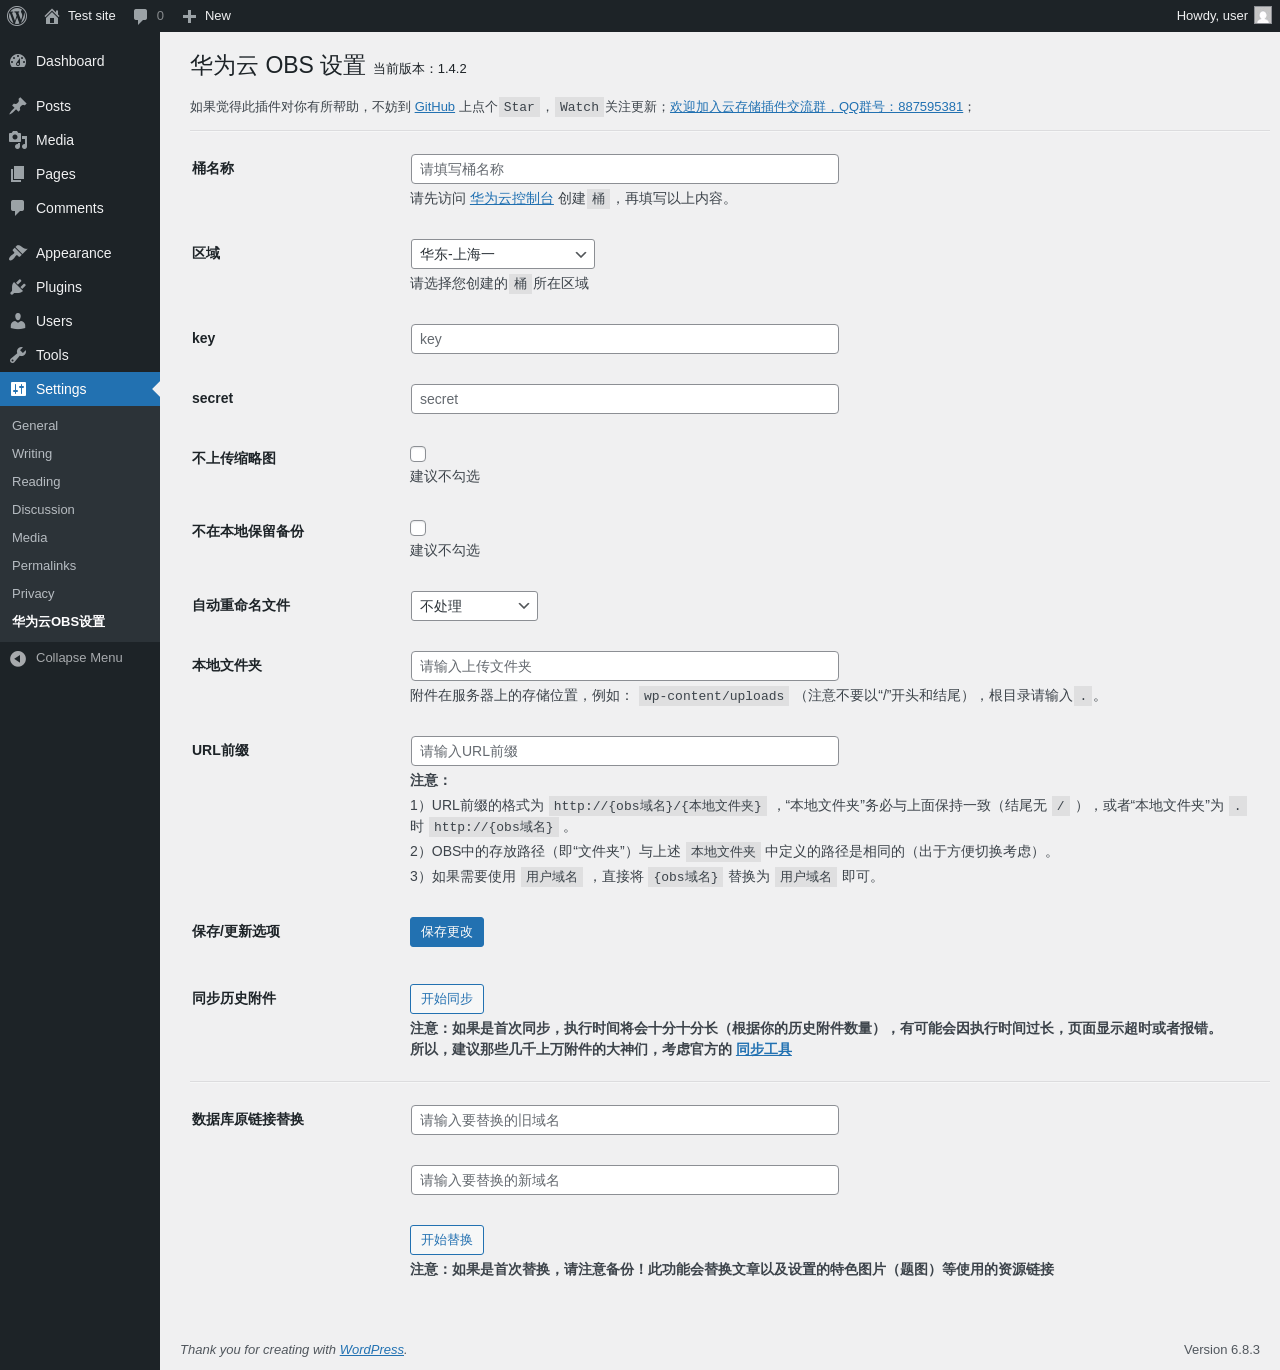Click the Collapse Menu arrow icon
The height and width of the screenshot is (1370, 1280).
coord(18,658)
